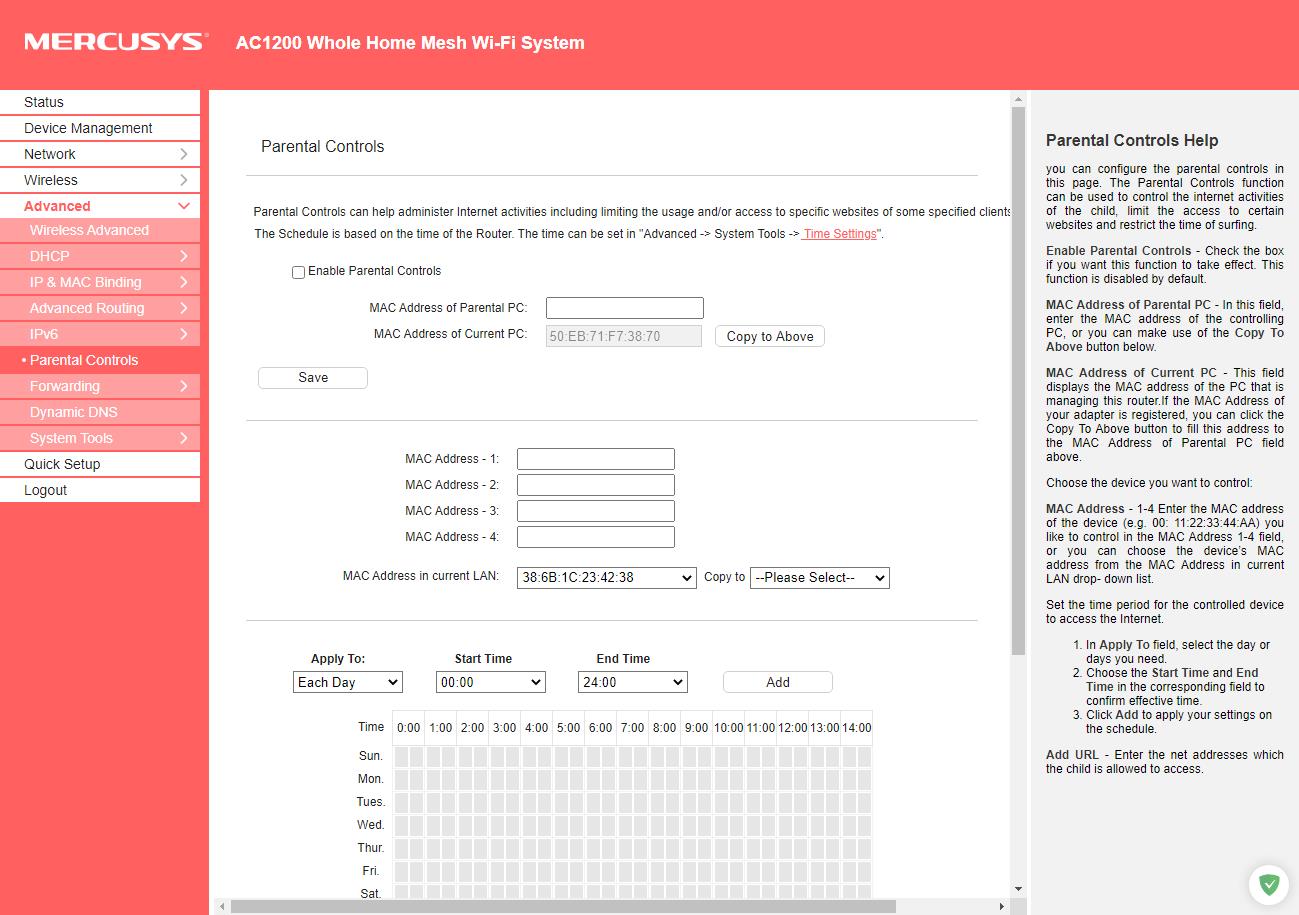Enable Parental Controls checkbox

[298, 272]
